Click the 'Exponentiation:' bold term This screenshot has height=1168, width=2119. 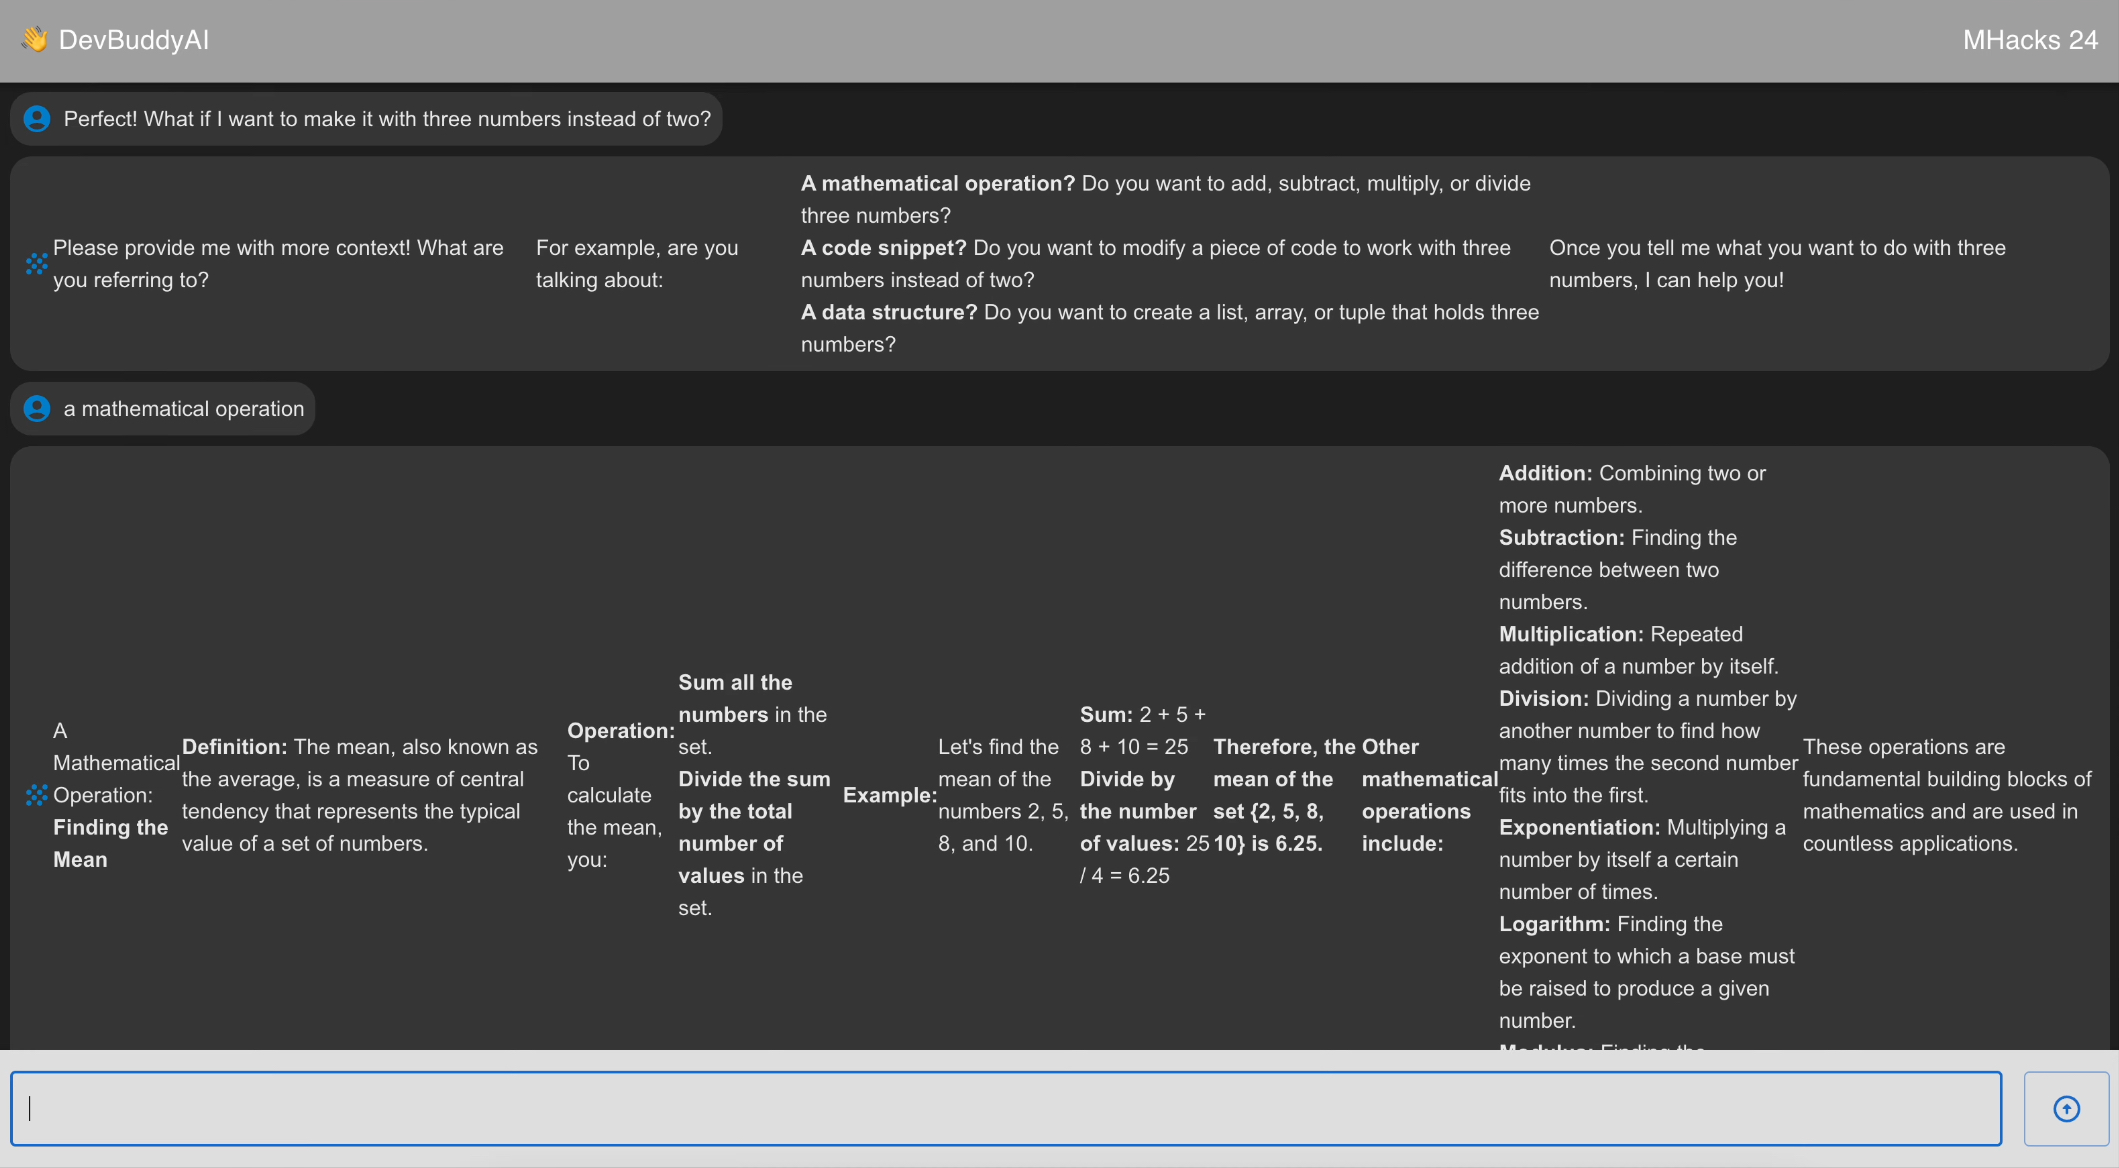[x=1579, y=828]
